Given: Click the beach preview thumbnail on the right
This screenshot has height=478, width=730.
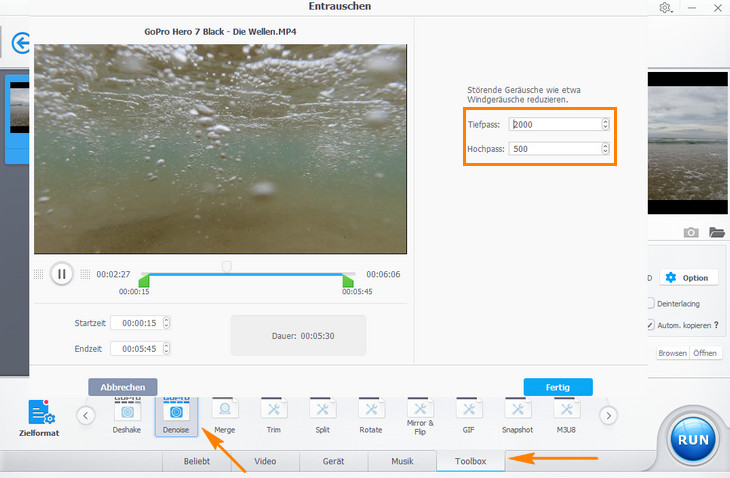Looking at the screenshot, I should (x=688, y=143).
